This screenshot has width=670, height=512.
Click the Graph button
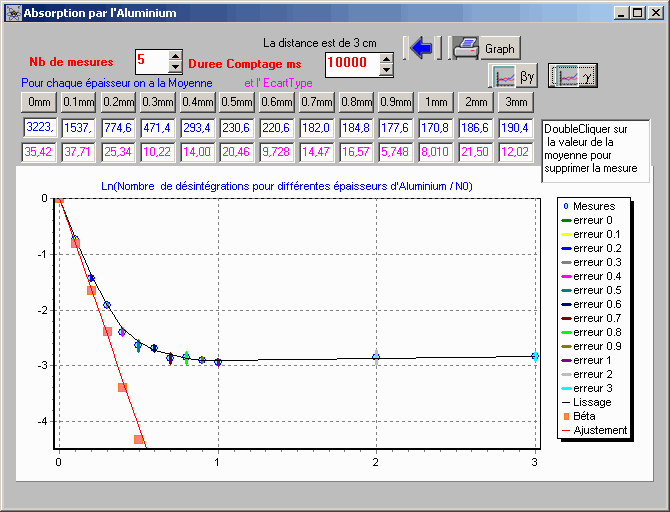click(x=499, y=48)
